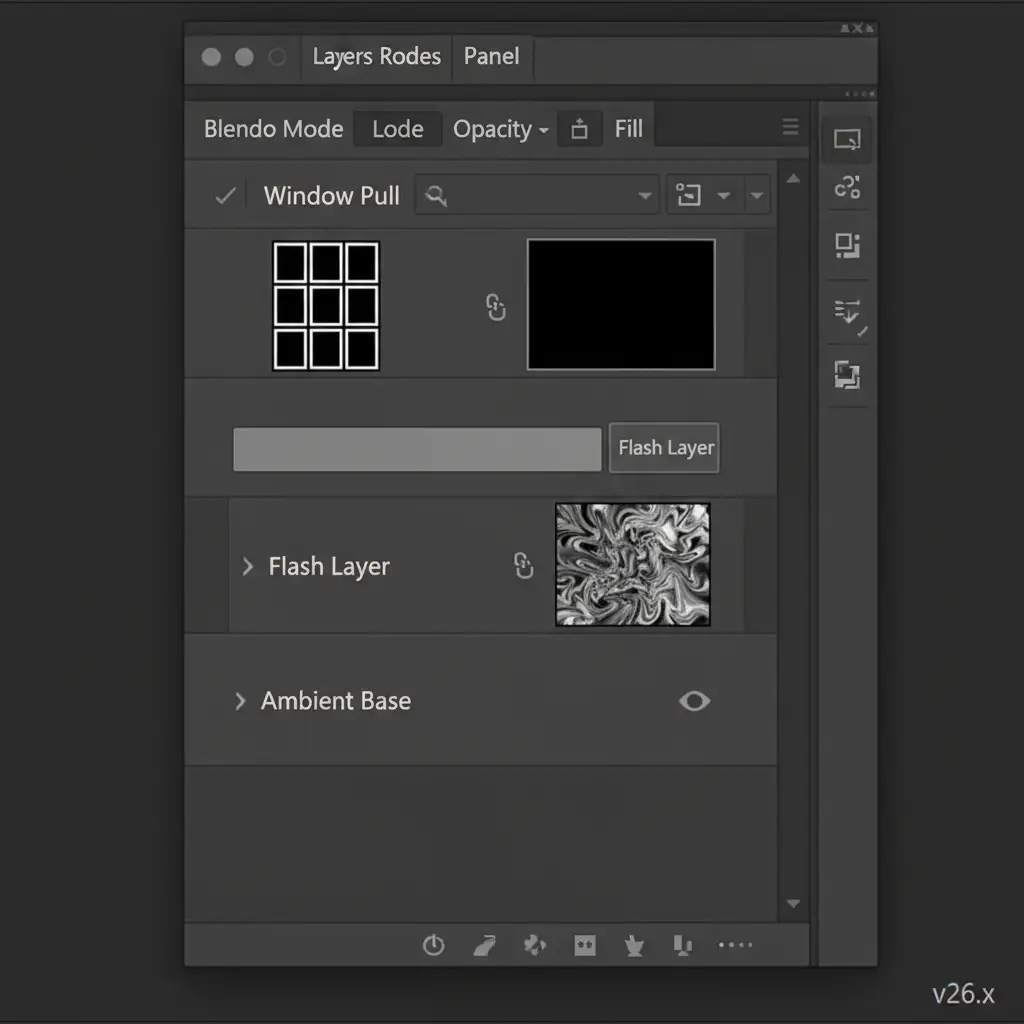Expand the Flash Layer group chevron

tap(247, 567)
